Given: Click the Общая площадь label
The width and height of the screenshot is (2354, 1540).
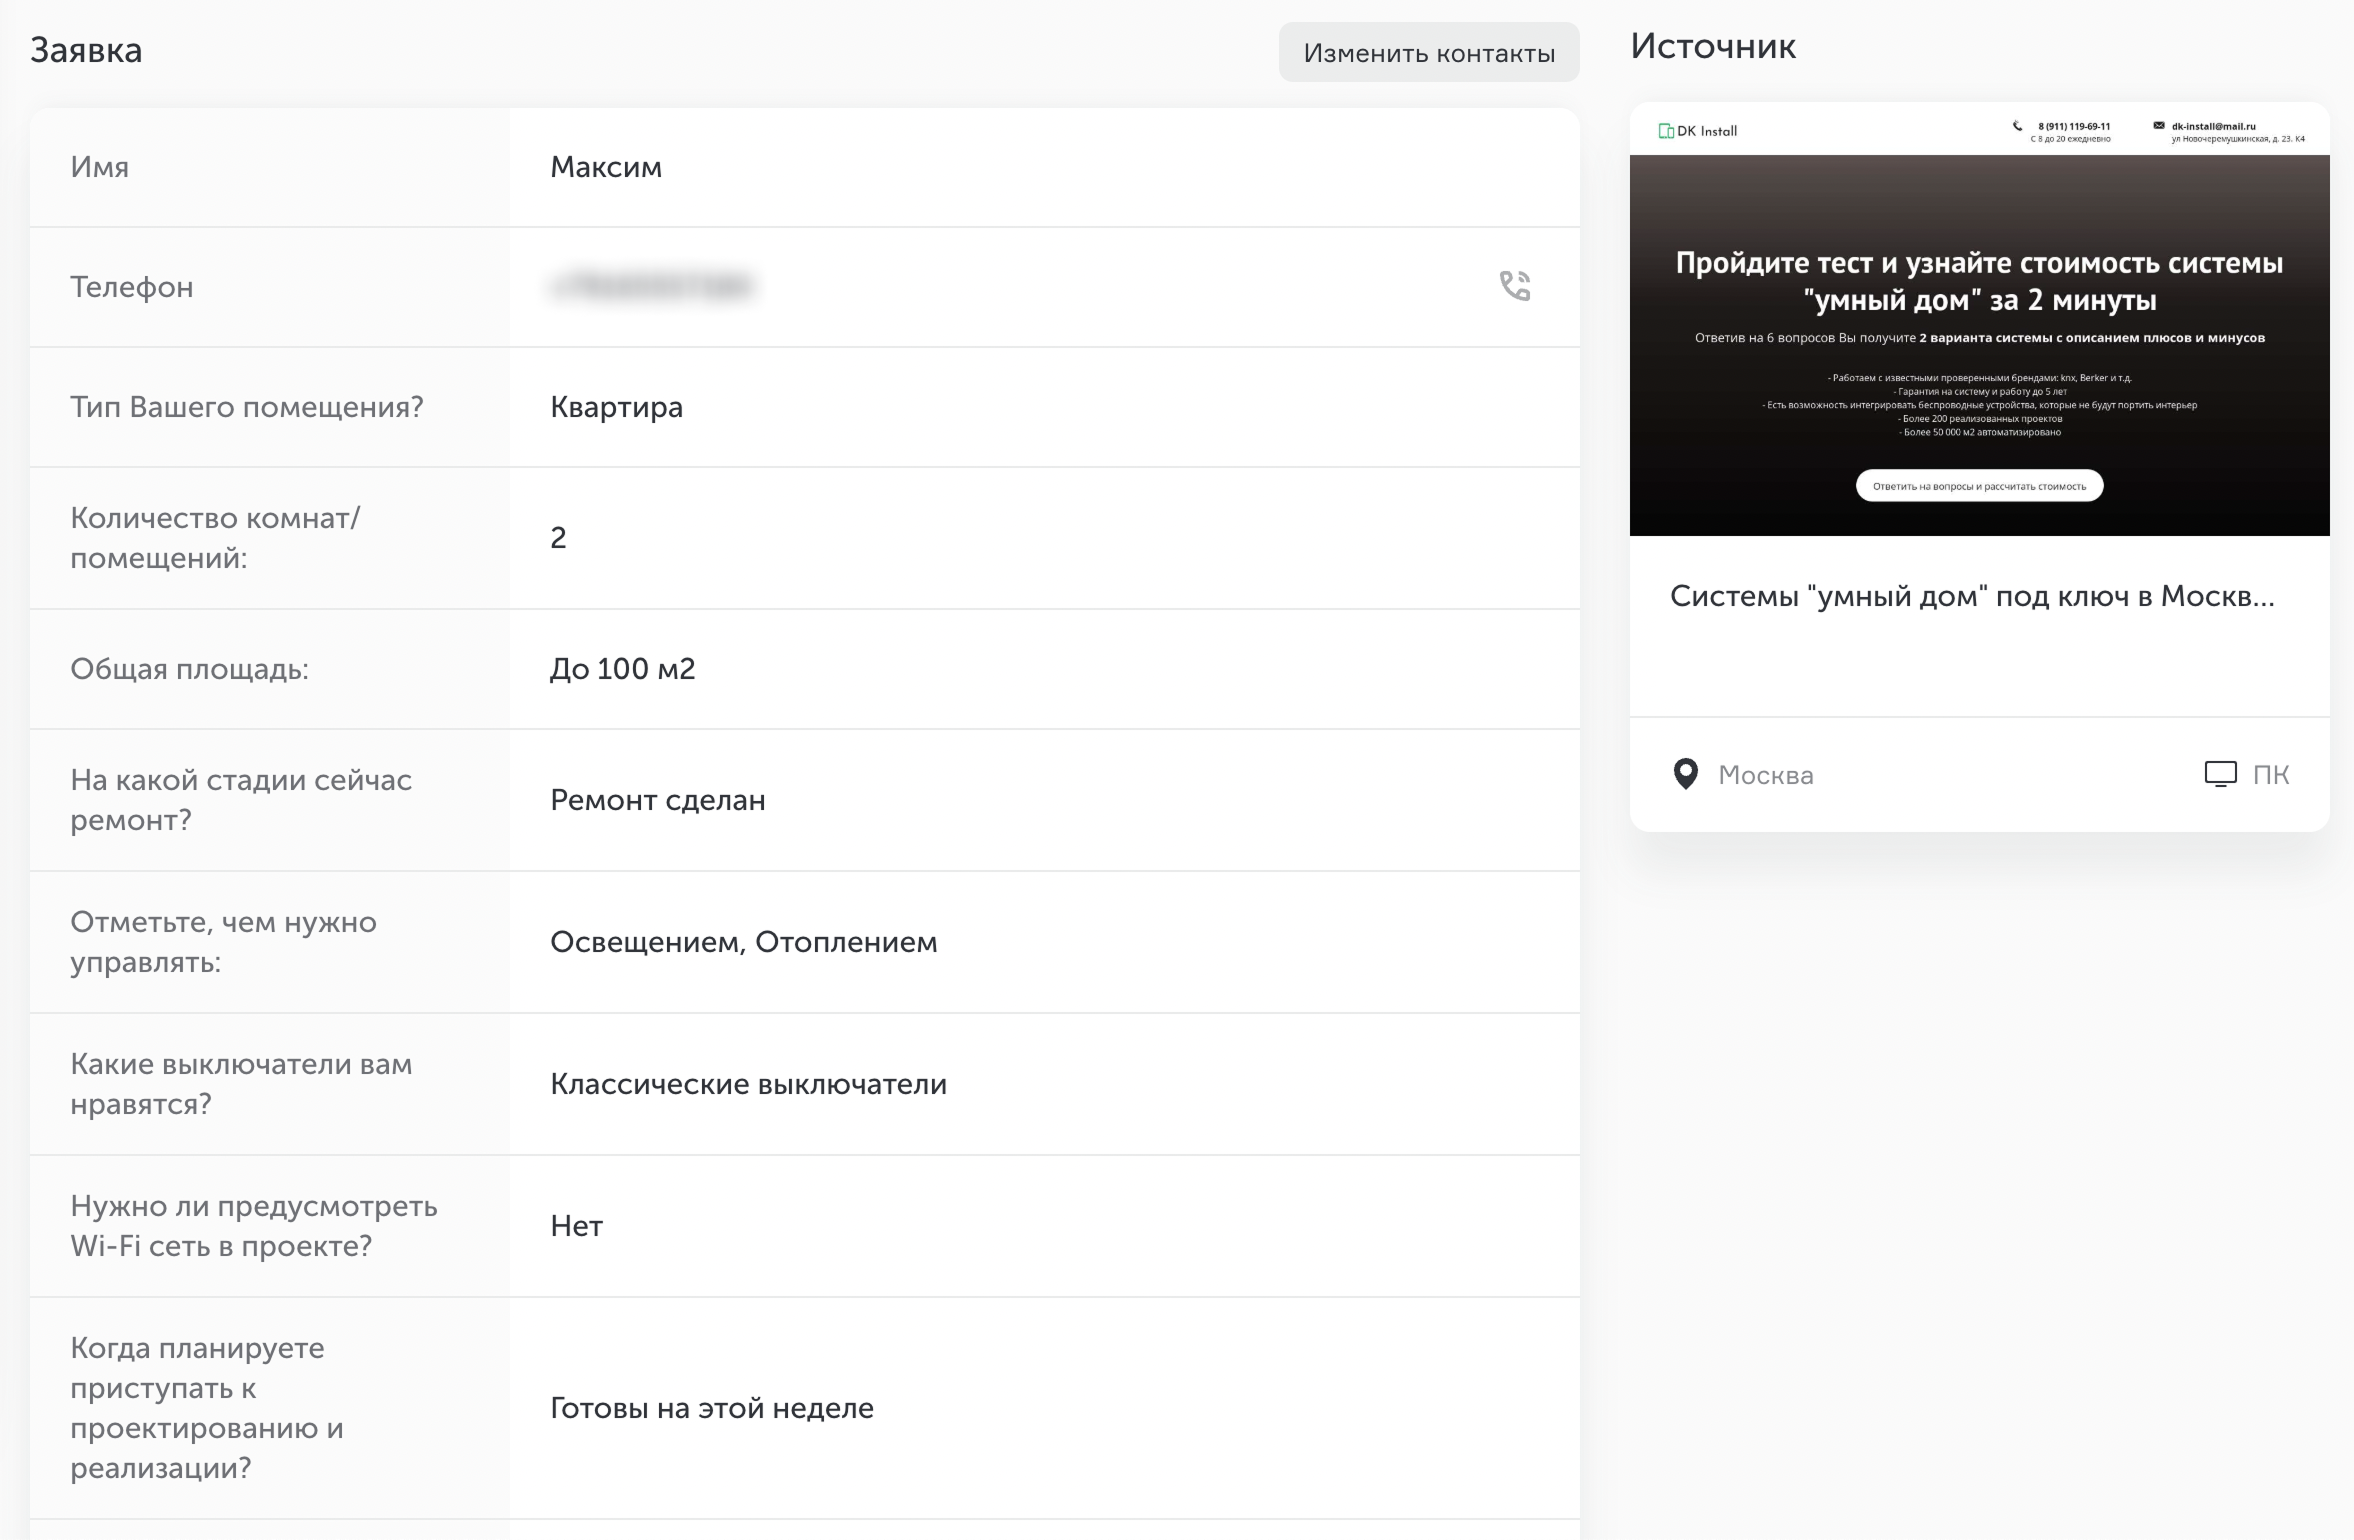Looking at the screenshot, I should tap(189, 669).
